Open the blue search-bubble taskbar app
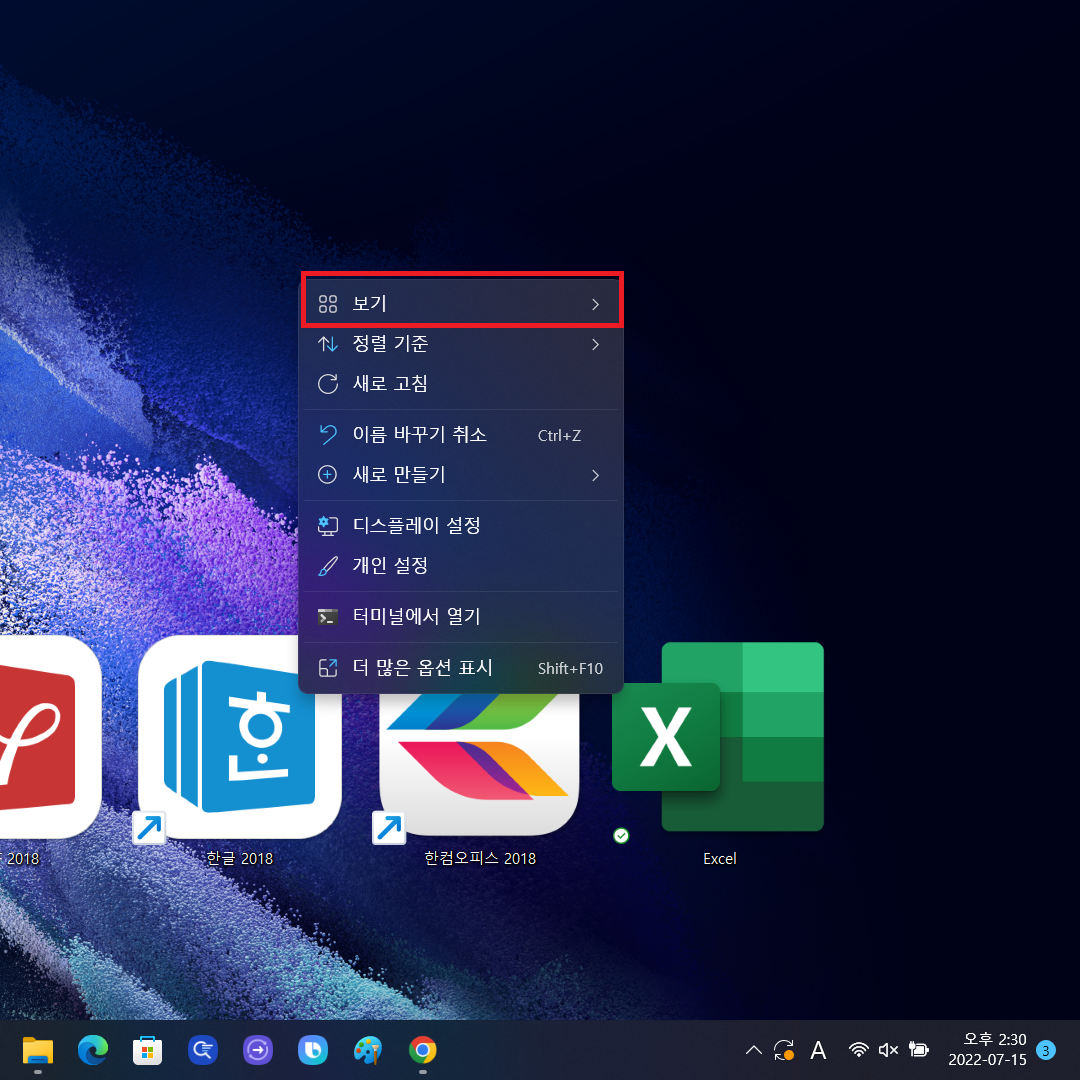This screenshot has width=1080, height=1080. tap(203, 1050)
